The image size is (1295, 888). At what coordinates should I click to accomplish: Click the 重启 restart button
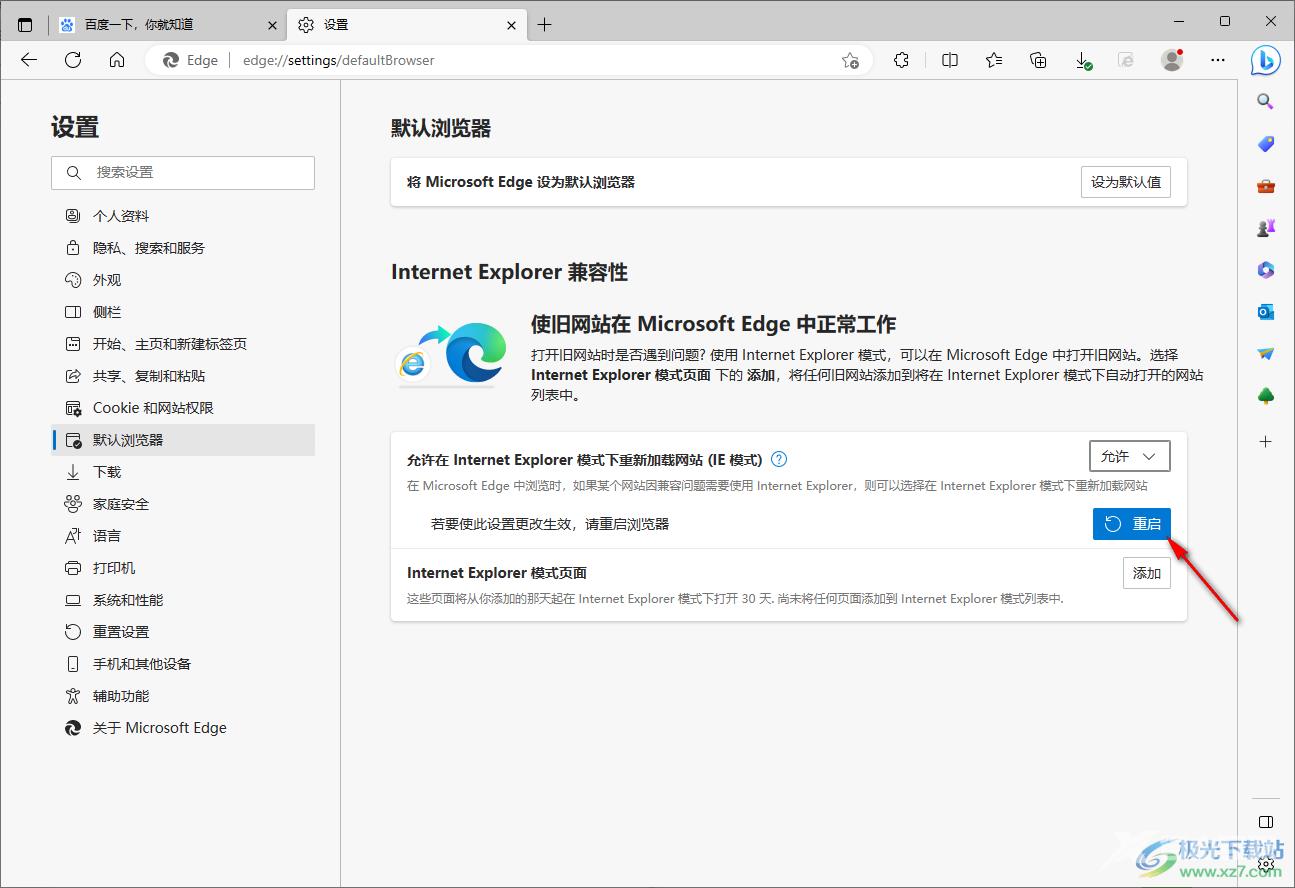1132,524
